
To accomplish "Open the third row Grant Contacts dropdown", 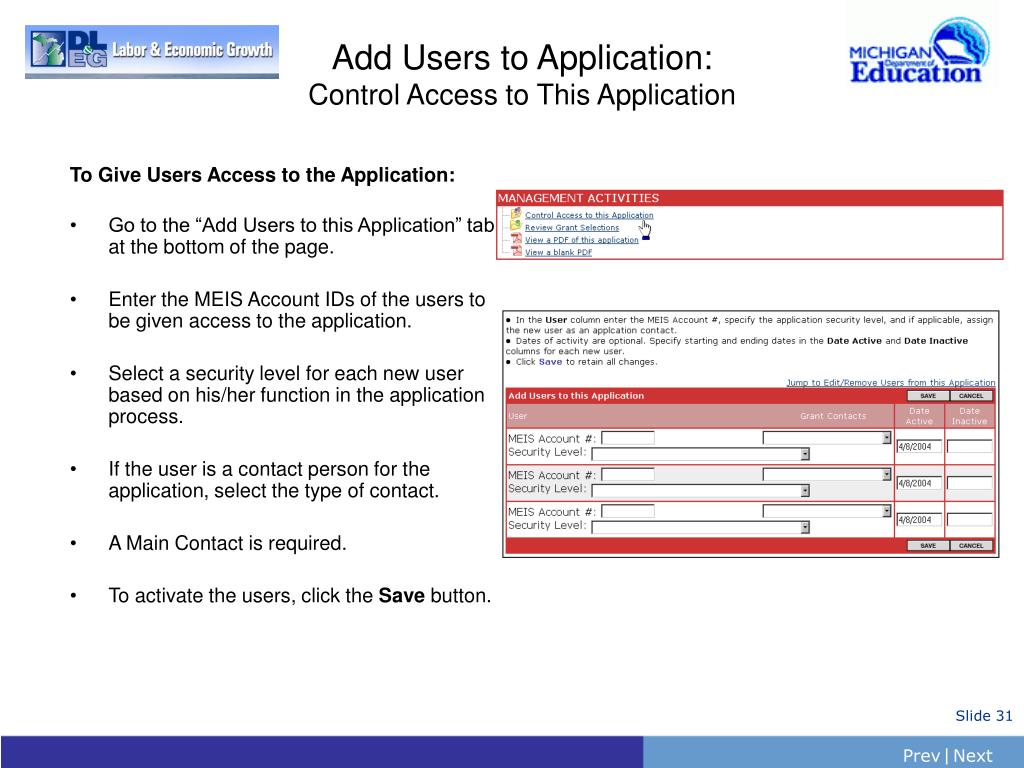I will 827,511.
